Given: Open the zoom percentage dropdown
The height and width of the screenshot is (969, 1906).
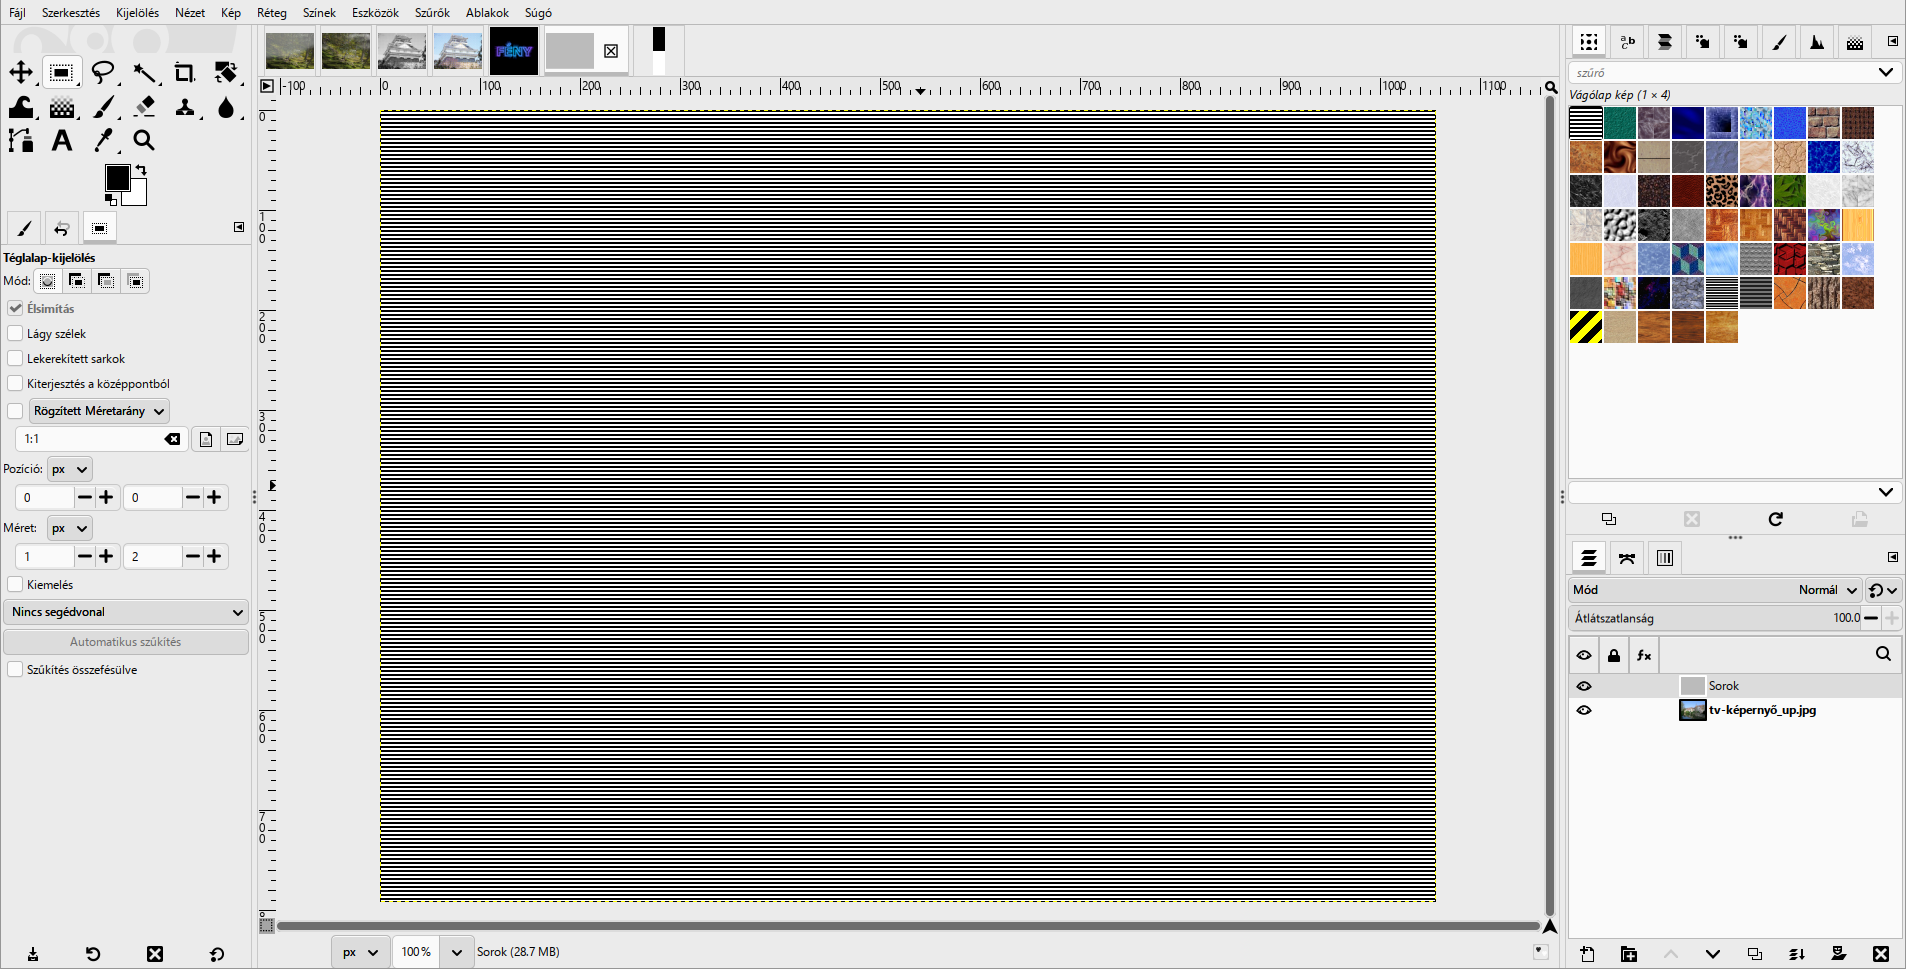Looking at the screenshot, I should 457,952.
